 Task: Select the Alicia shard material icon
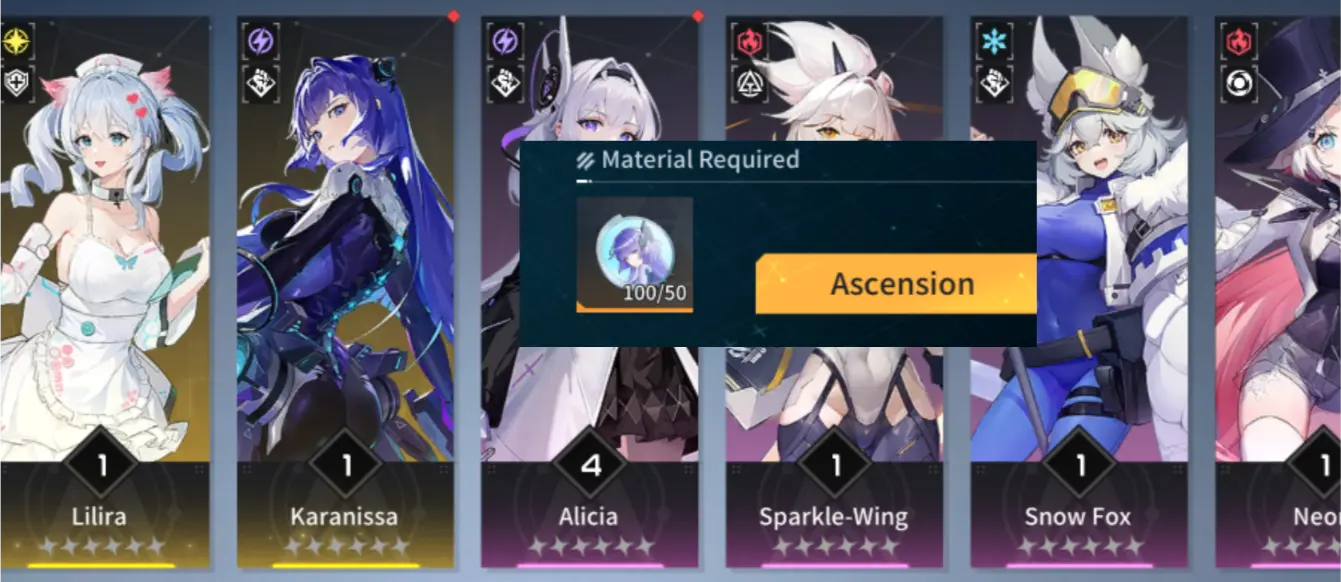click(635, 254)
